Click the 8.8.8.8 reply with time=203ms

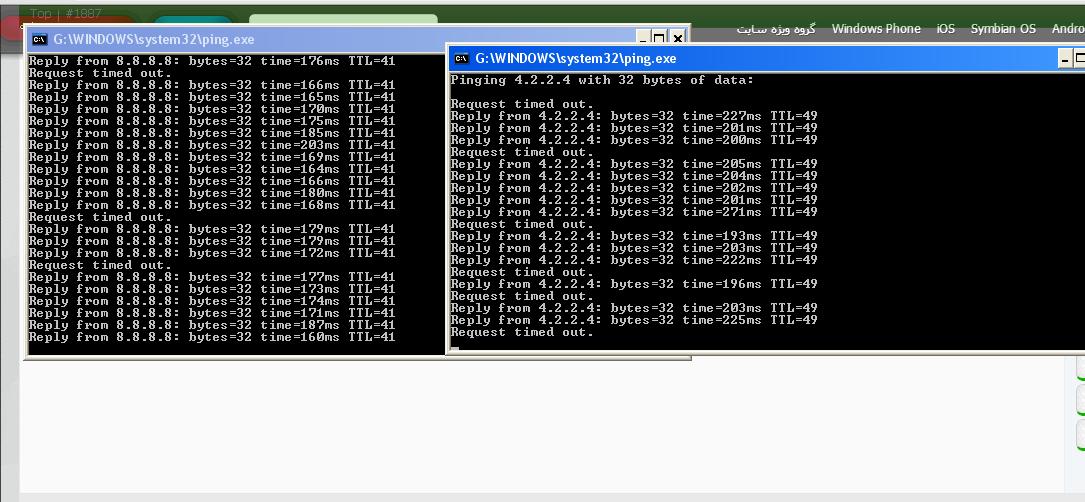point(212,145)
